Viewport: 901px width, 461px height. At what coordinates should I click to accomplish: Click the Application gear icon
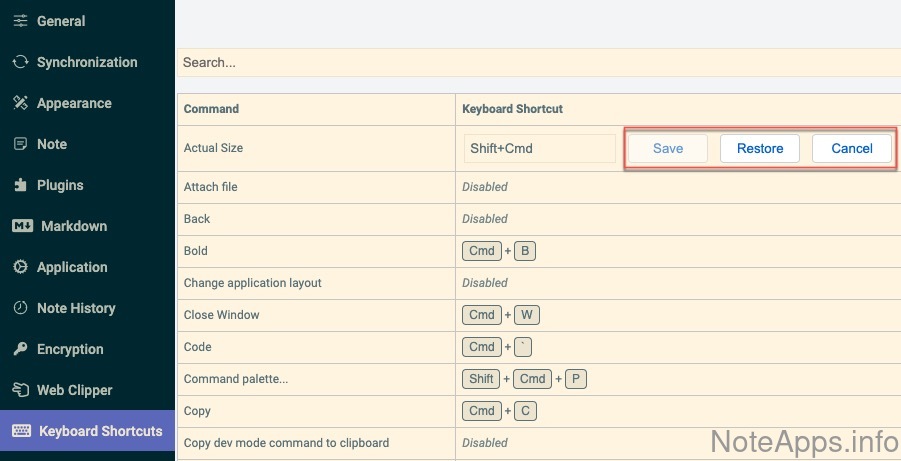coord(20,267)
